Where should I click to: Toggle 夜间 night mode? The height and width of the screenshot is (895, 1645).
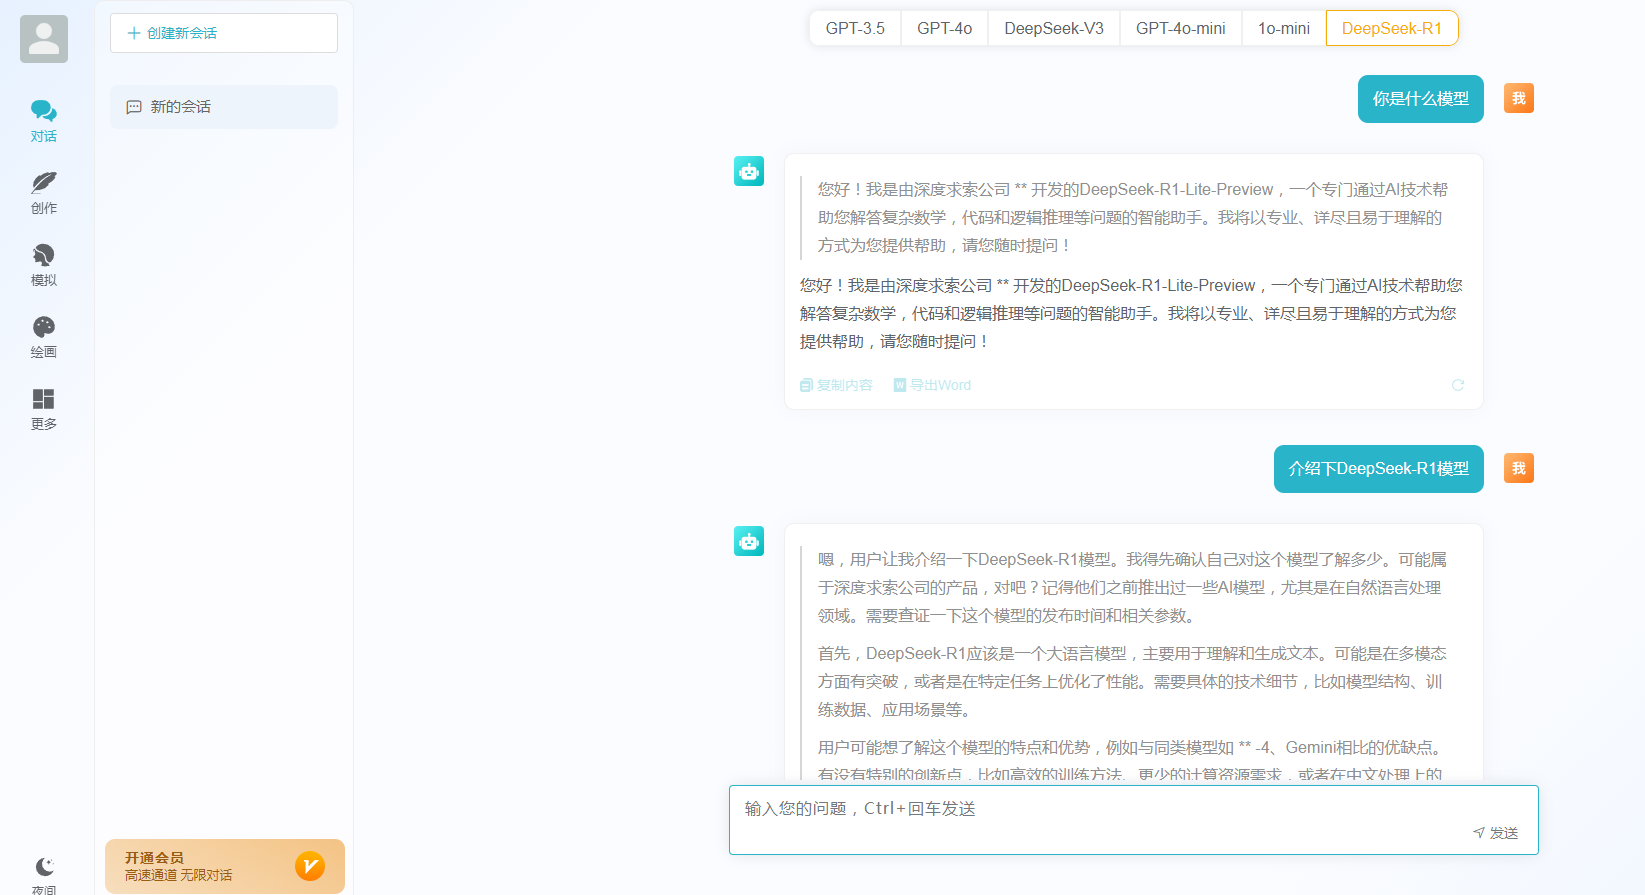[44, 875]
